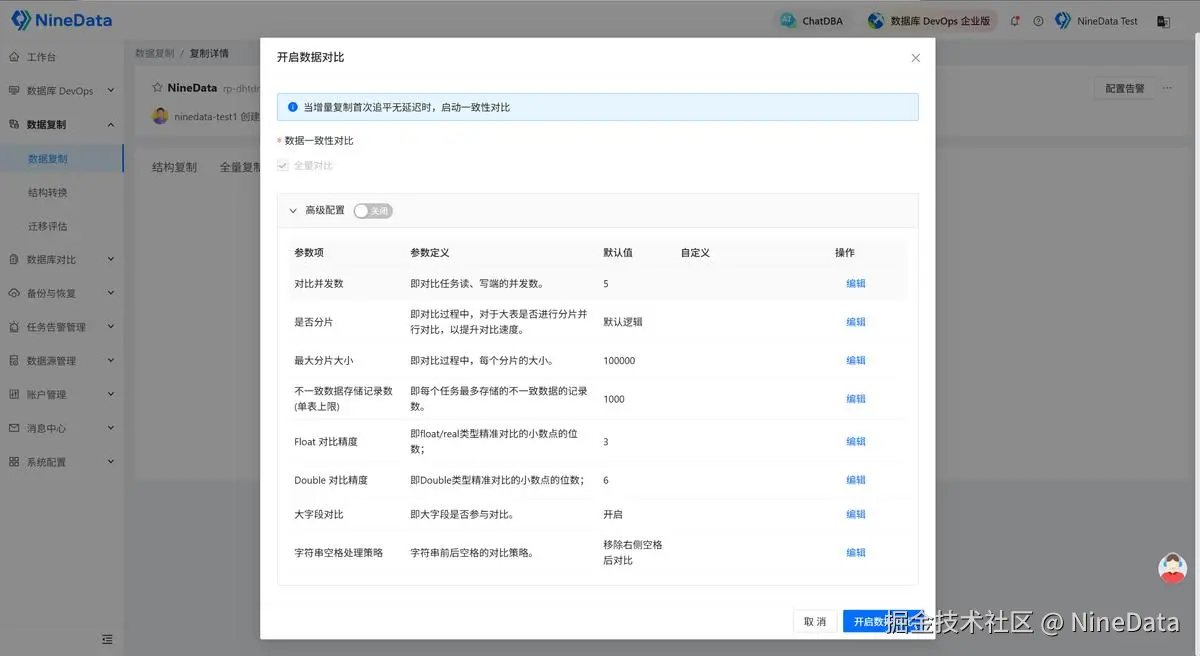Viewport: 1200px width, 656px height.
Task: Collapse the sidebar with bottom icon
Action: [107, 639]
